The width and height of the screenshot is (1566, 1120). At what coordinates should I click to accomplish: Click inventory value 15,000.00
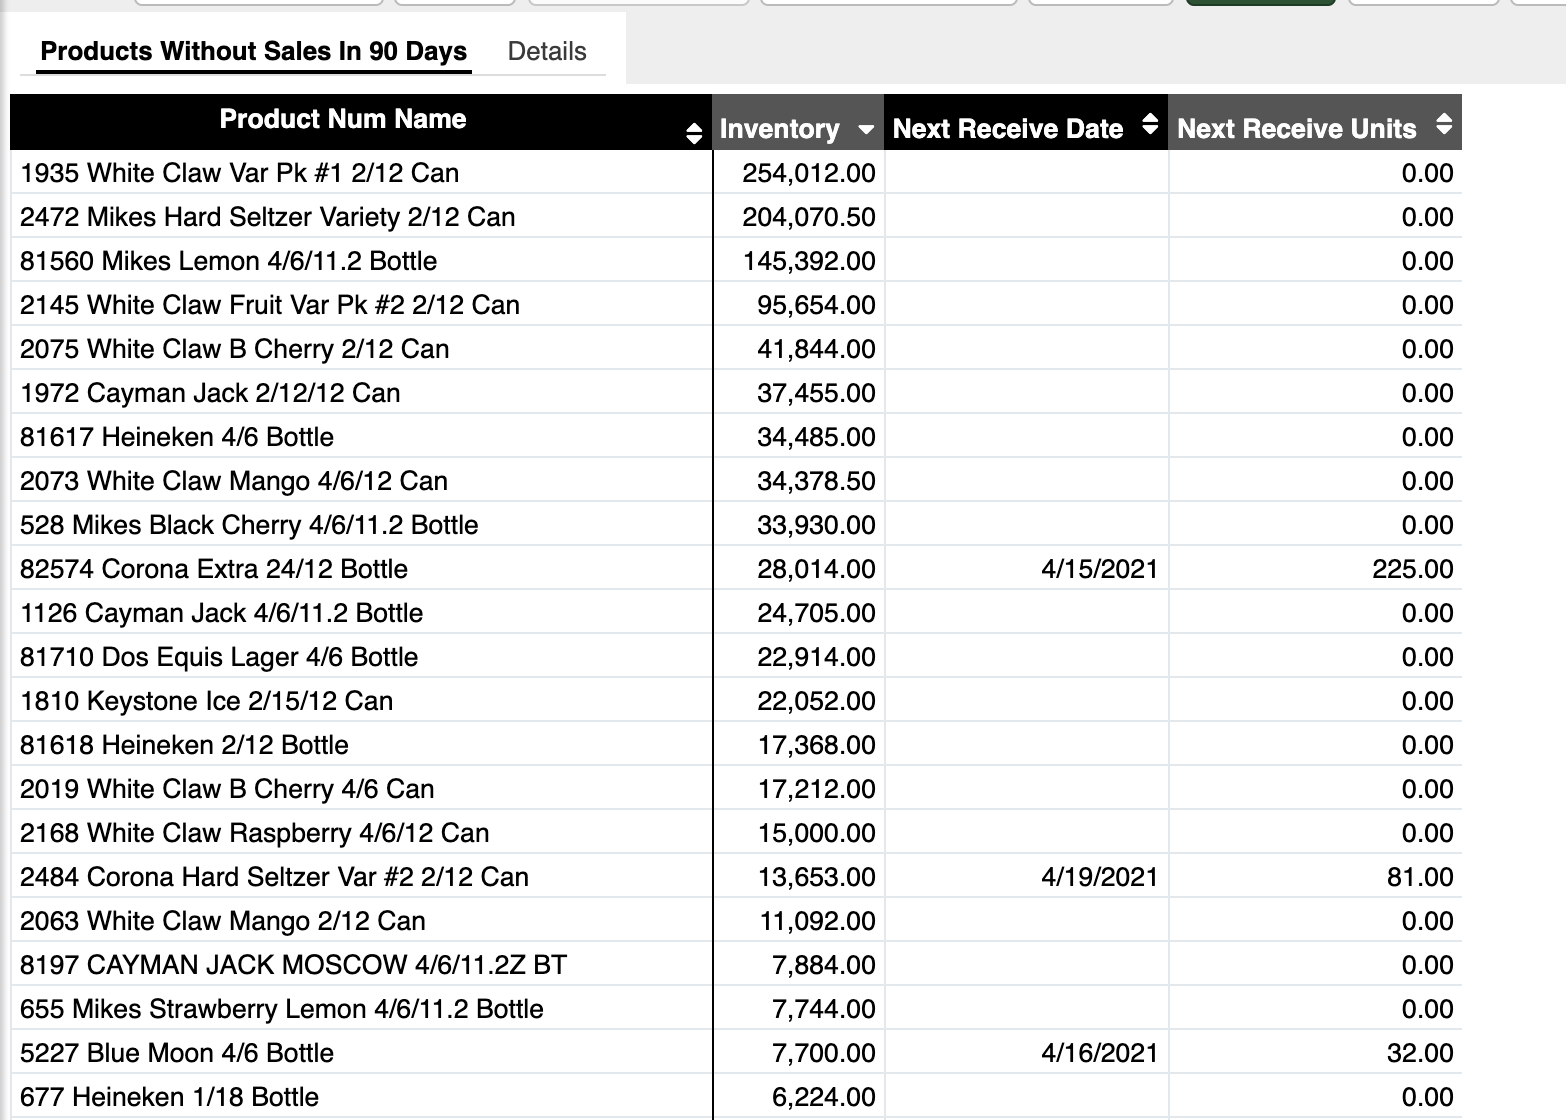point(816,833)
